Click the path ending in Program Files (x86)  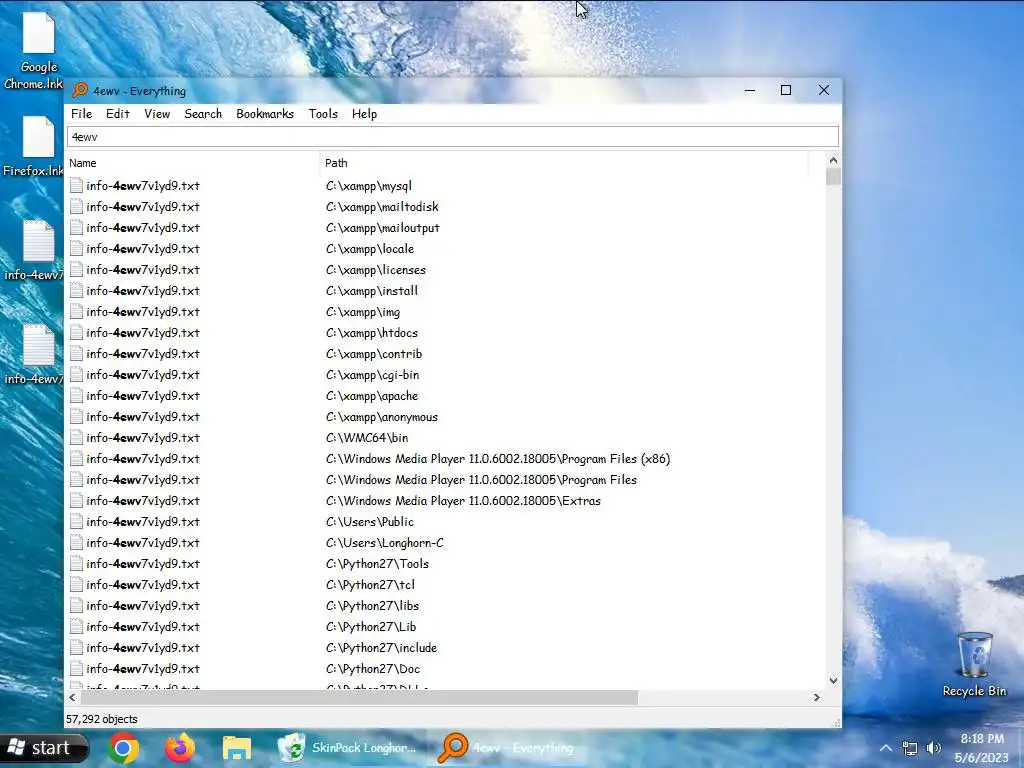point(498,458)
